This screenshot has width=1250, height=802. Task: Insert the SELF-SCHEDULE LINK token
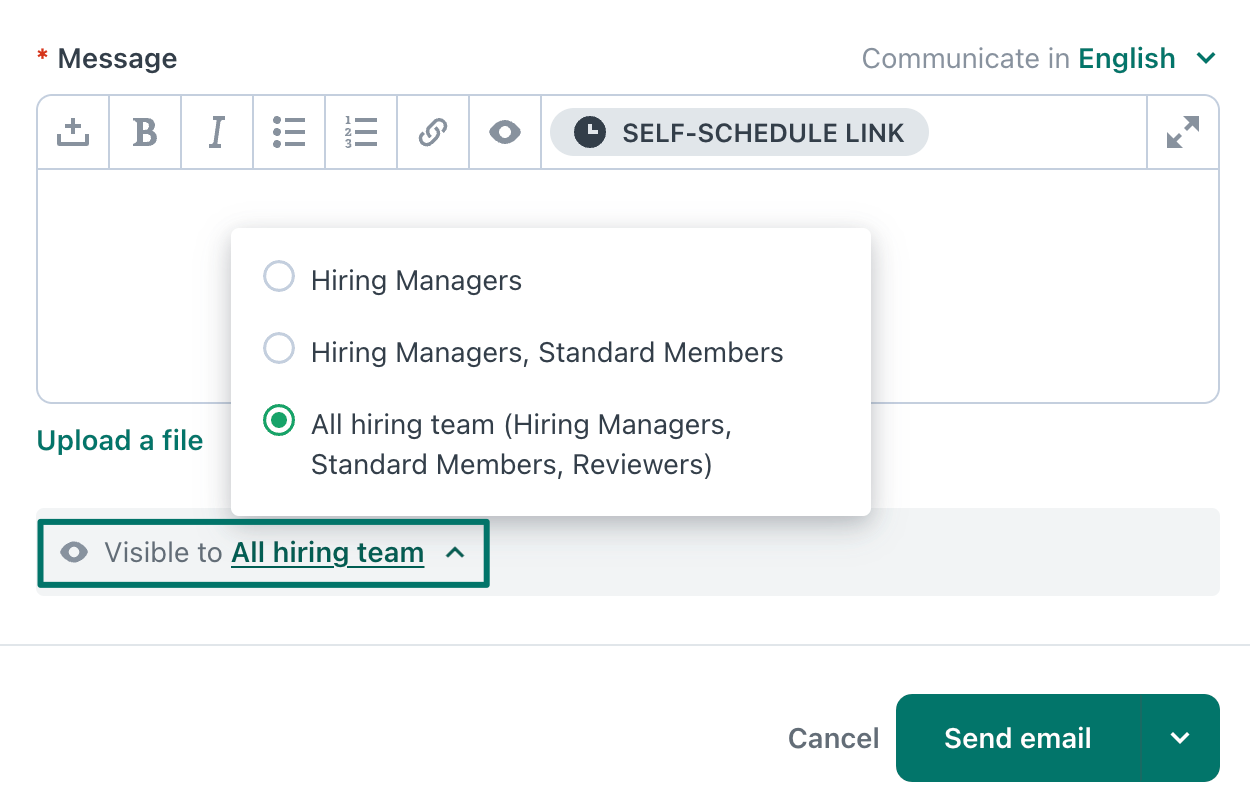[x=738, y=131]
